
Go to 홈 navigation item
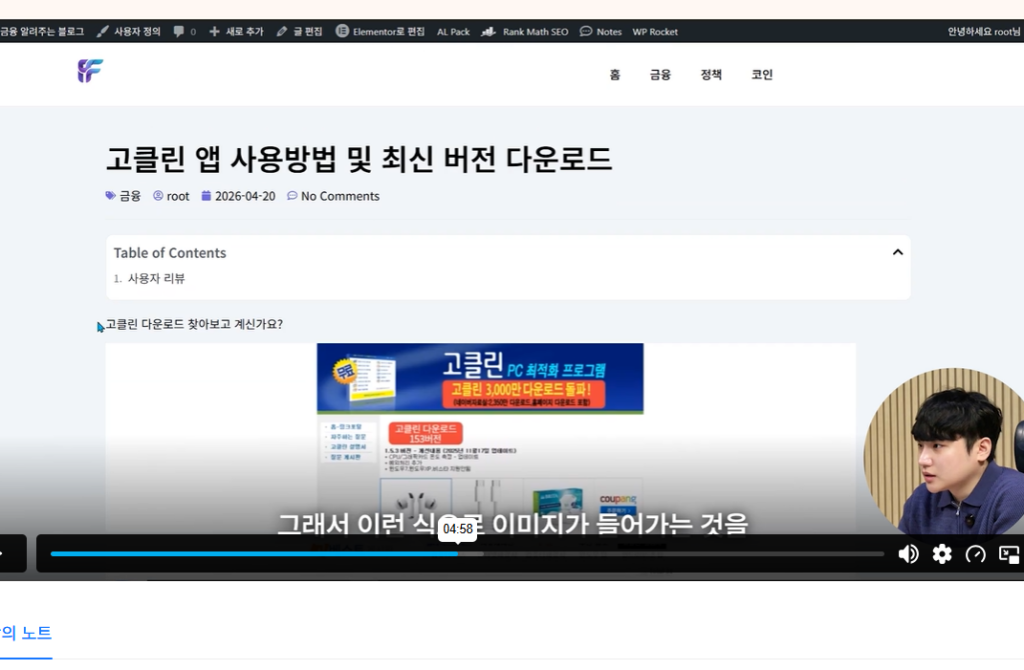[x=615, y=74]
